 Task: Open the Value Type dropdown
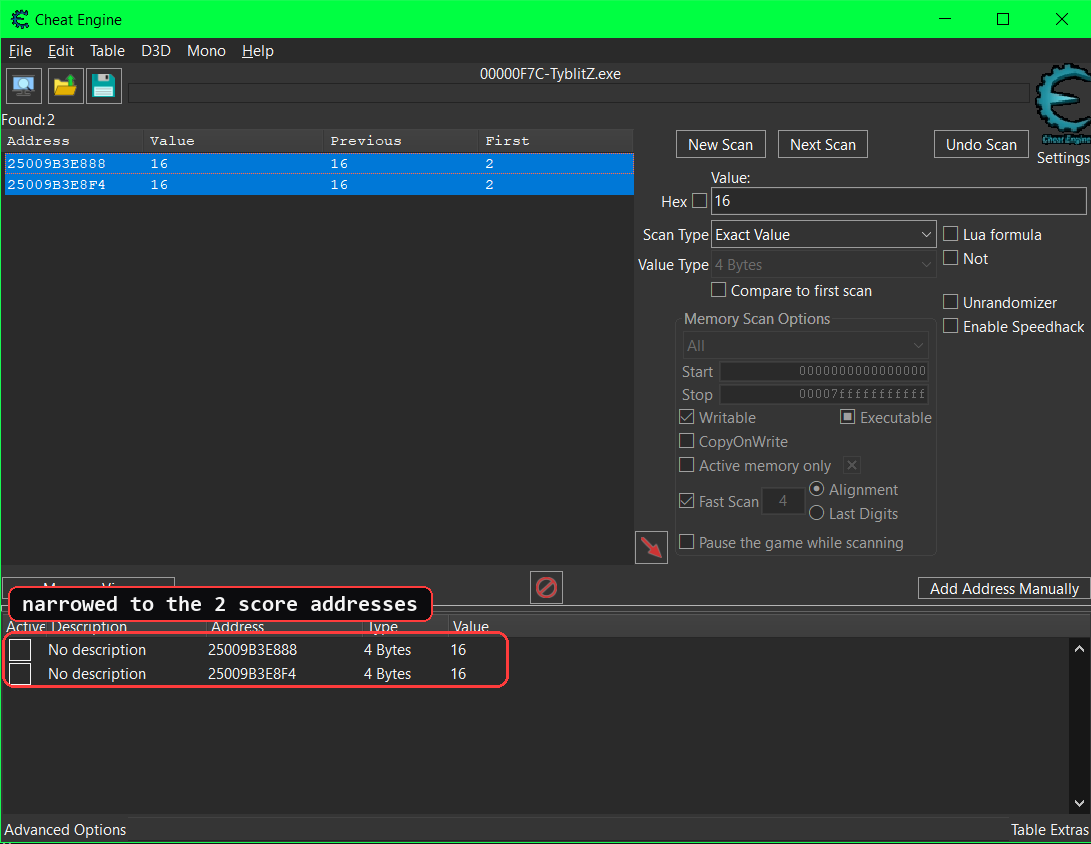tap(824, 265)
